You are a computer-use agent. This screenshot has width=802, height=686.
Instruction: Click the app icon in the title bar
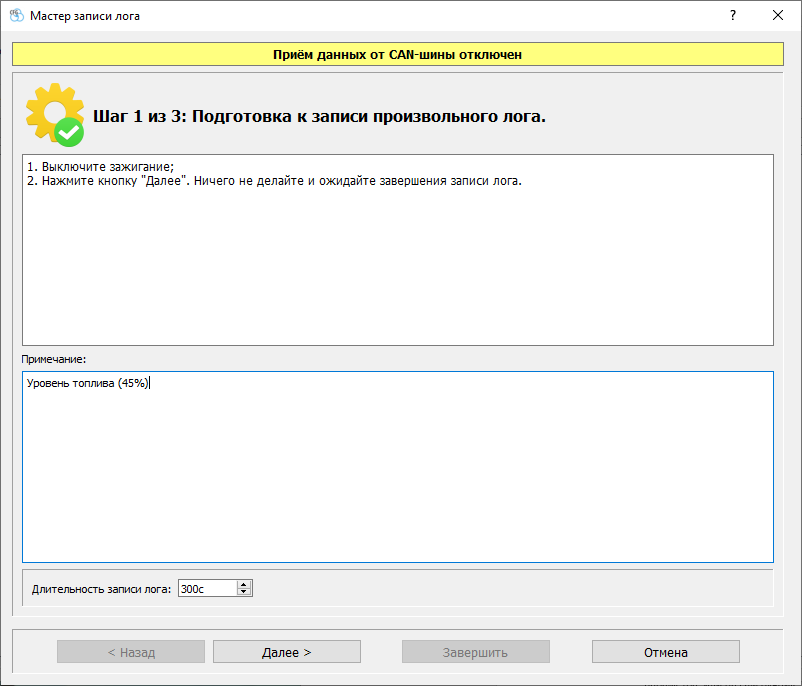tap(16, 16)
